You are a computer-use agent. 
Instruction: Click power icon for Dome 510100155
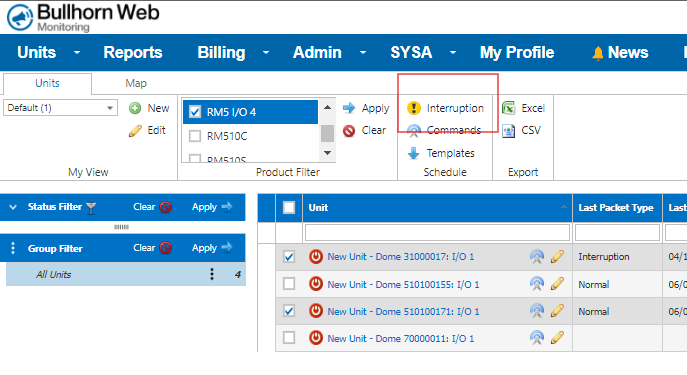click(x=315, y=284)
